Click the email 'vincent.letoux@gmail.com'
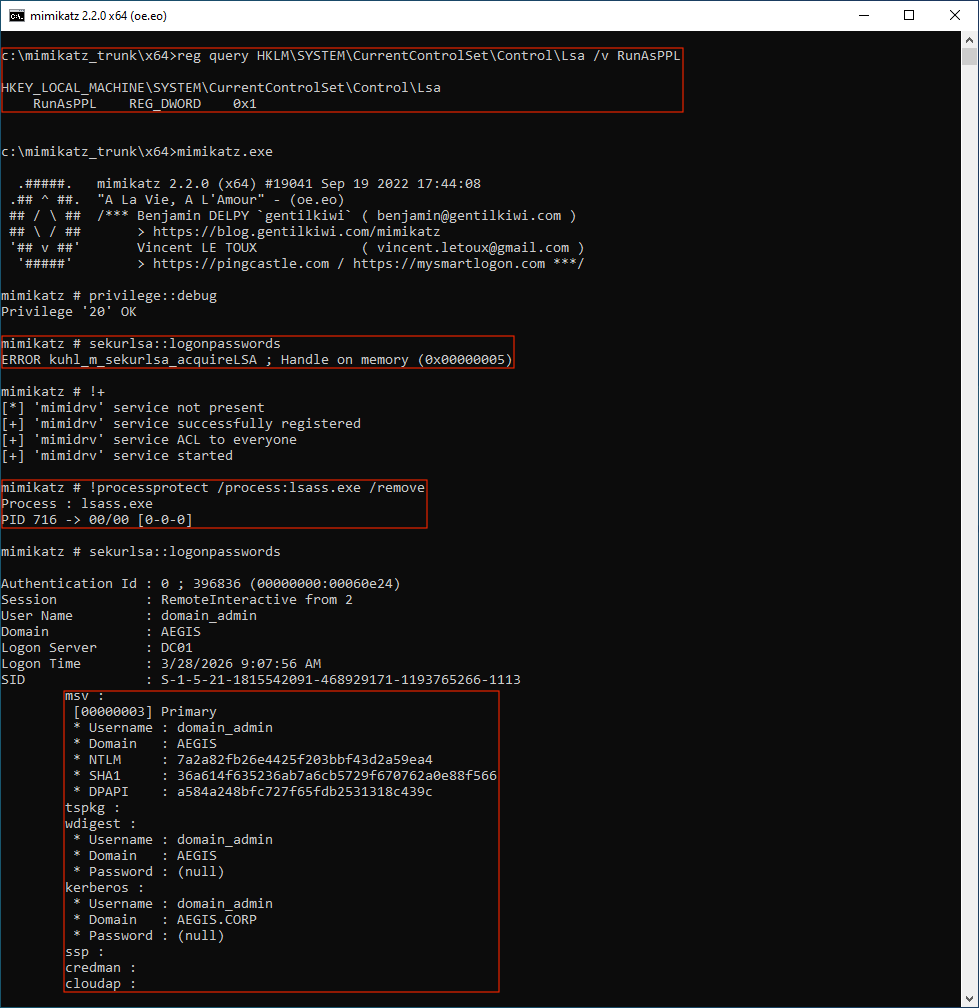 click(x=472, y=248)
